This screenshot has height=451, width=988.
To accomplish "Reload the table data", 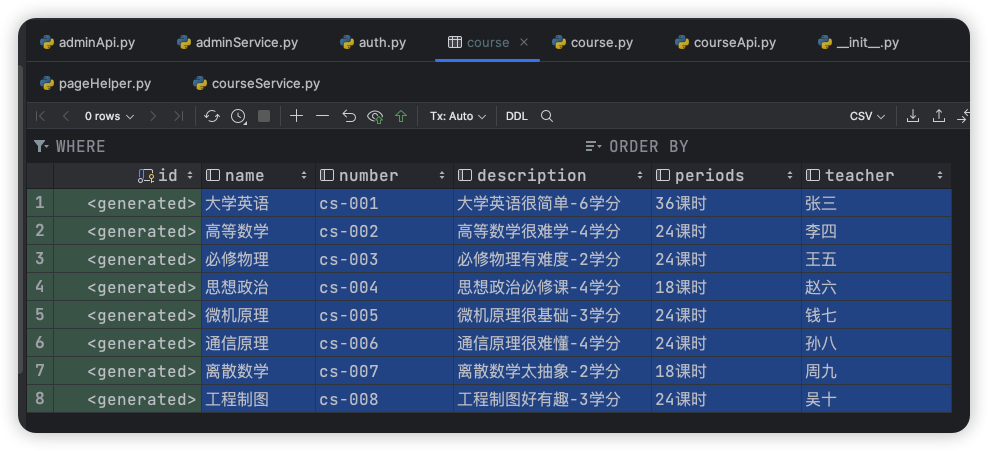I will point(212,116).
